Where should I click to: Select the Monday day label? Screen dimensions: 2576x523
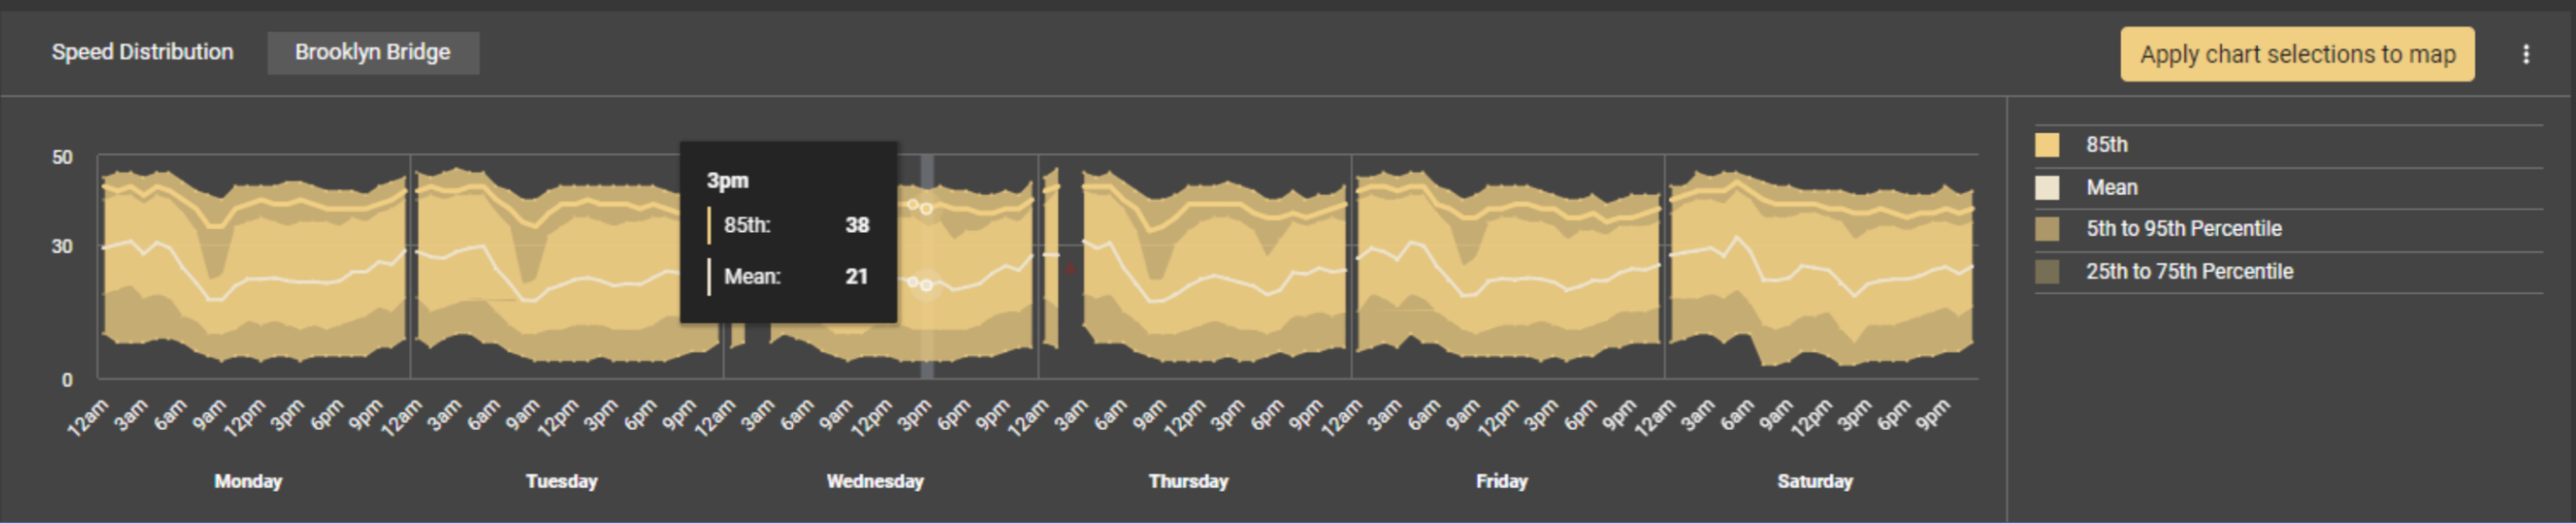(248, 481)
